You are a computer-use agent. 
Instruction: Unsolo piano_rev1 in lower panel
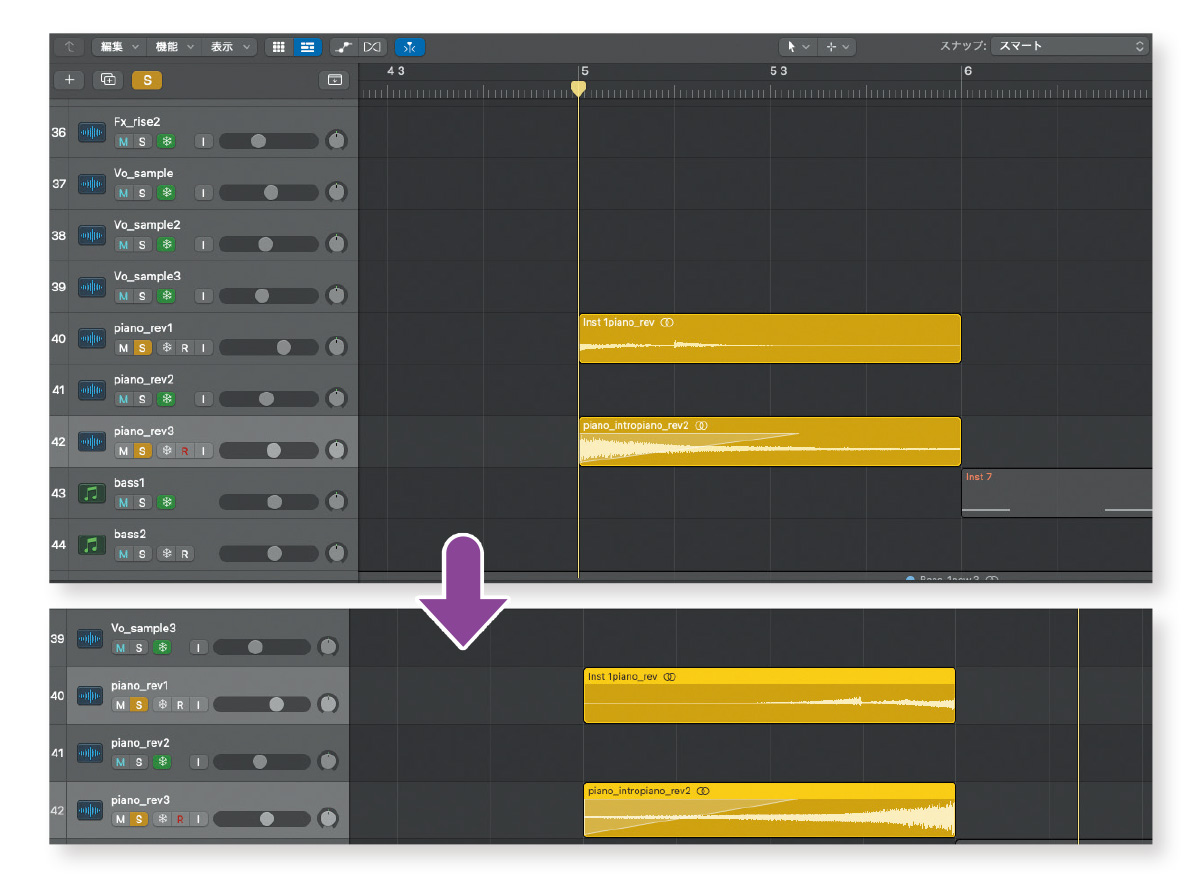[138, 705]
